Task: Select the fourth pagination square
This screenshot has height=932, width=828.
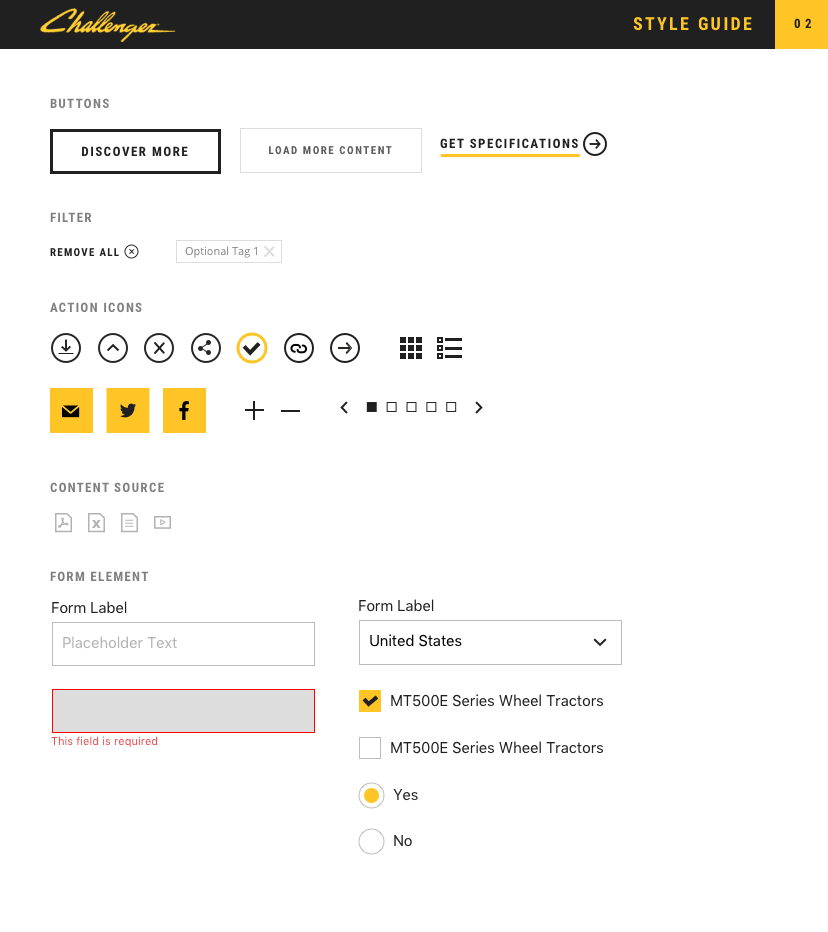Action: click(x=432, y=407)
